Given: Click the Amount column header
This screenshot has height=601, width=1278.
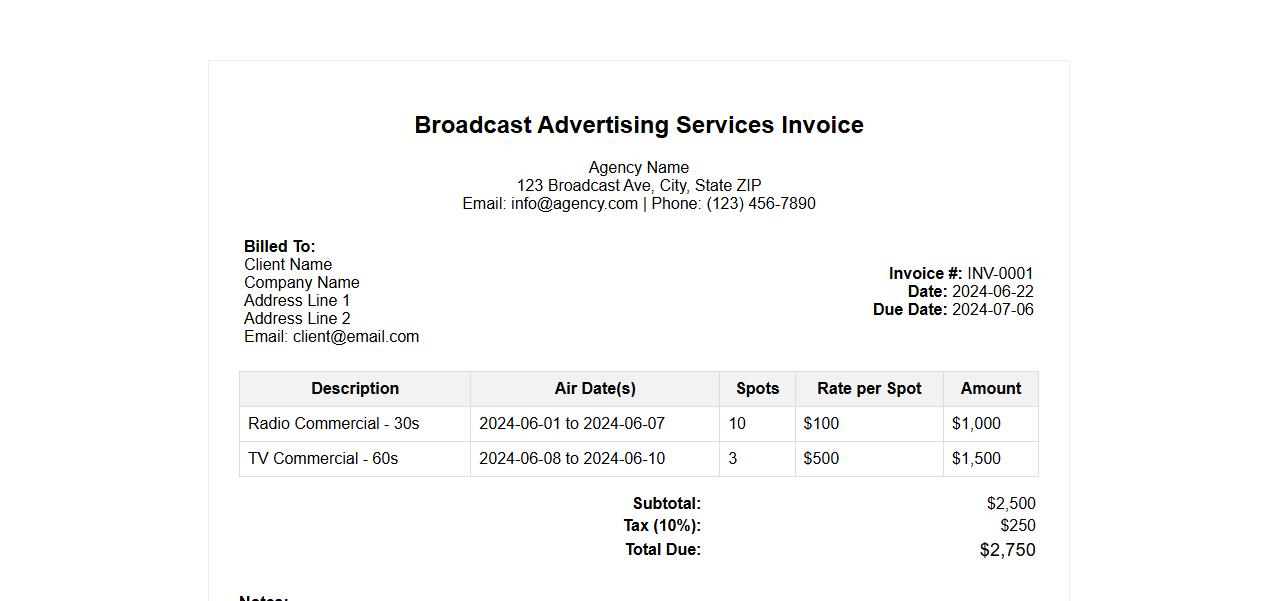Looking at the screenshot, I should pyautogui.click(x=990, y=388).
